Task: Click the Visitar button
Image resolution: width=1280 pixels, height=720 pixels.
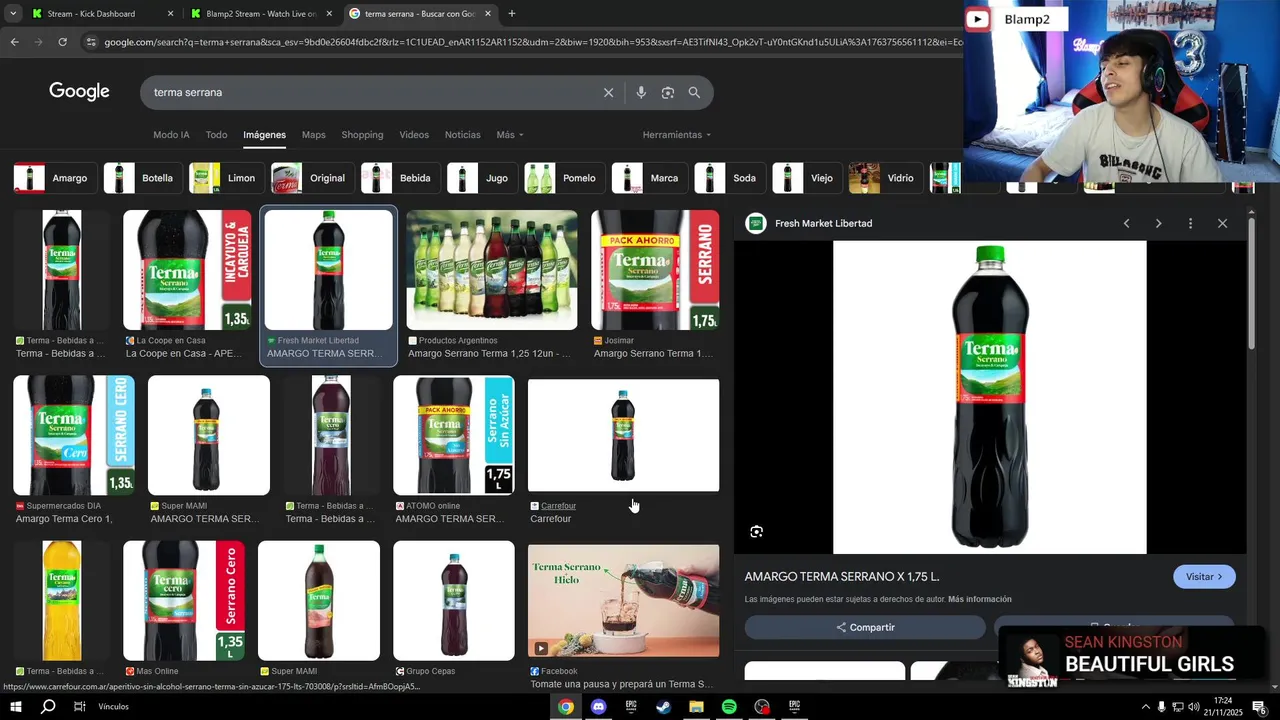Action: [x=1204, y=577]
